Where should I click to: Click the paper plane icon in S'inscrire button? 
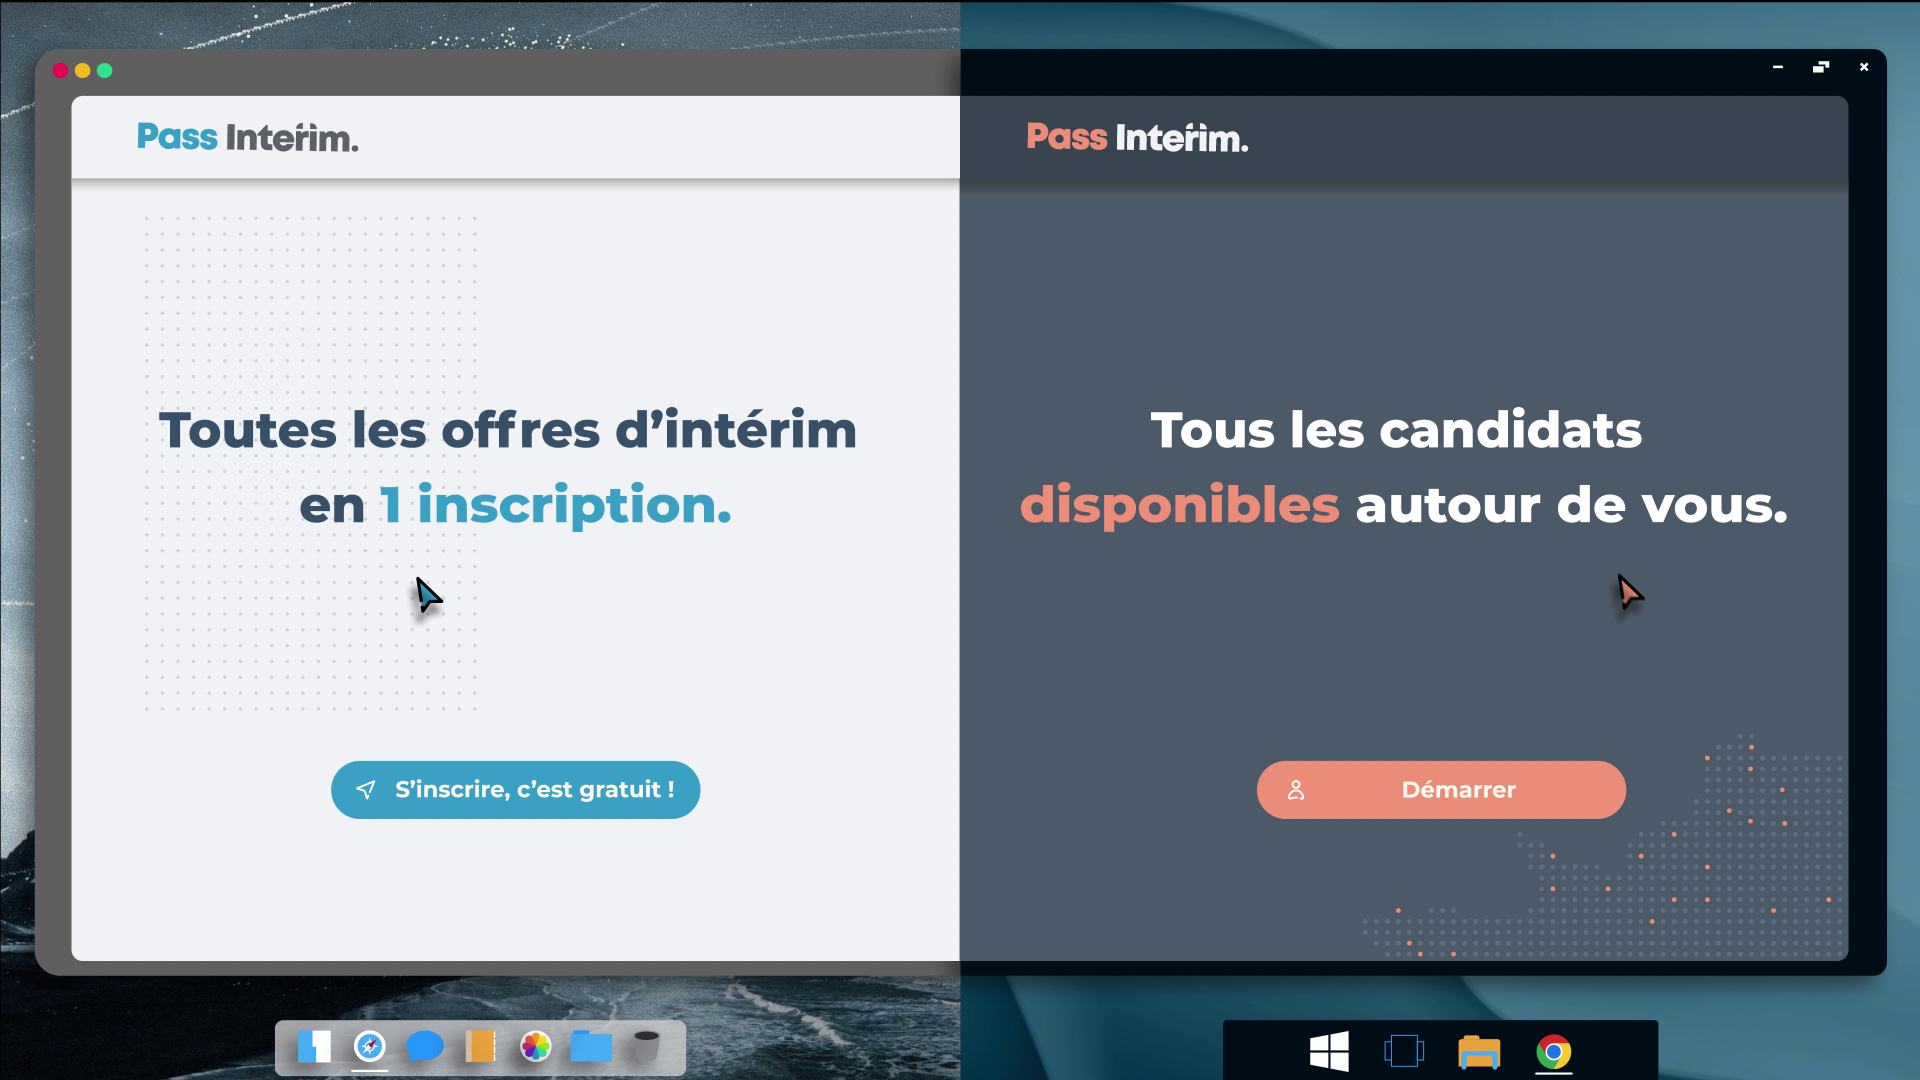tap(366, 790)
